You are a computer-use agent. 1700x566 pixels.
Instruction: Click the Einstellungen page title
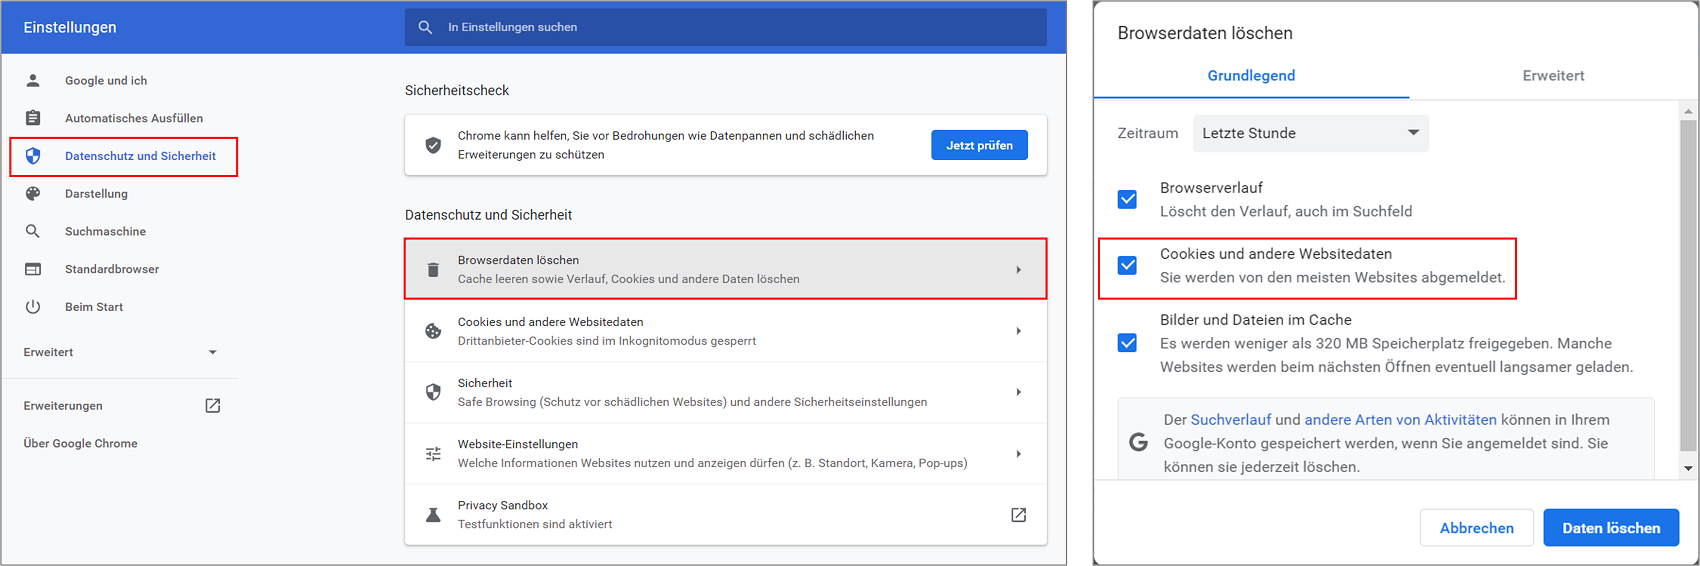pos(70,27)
